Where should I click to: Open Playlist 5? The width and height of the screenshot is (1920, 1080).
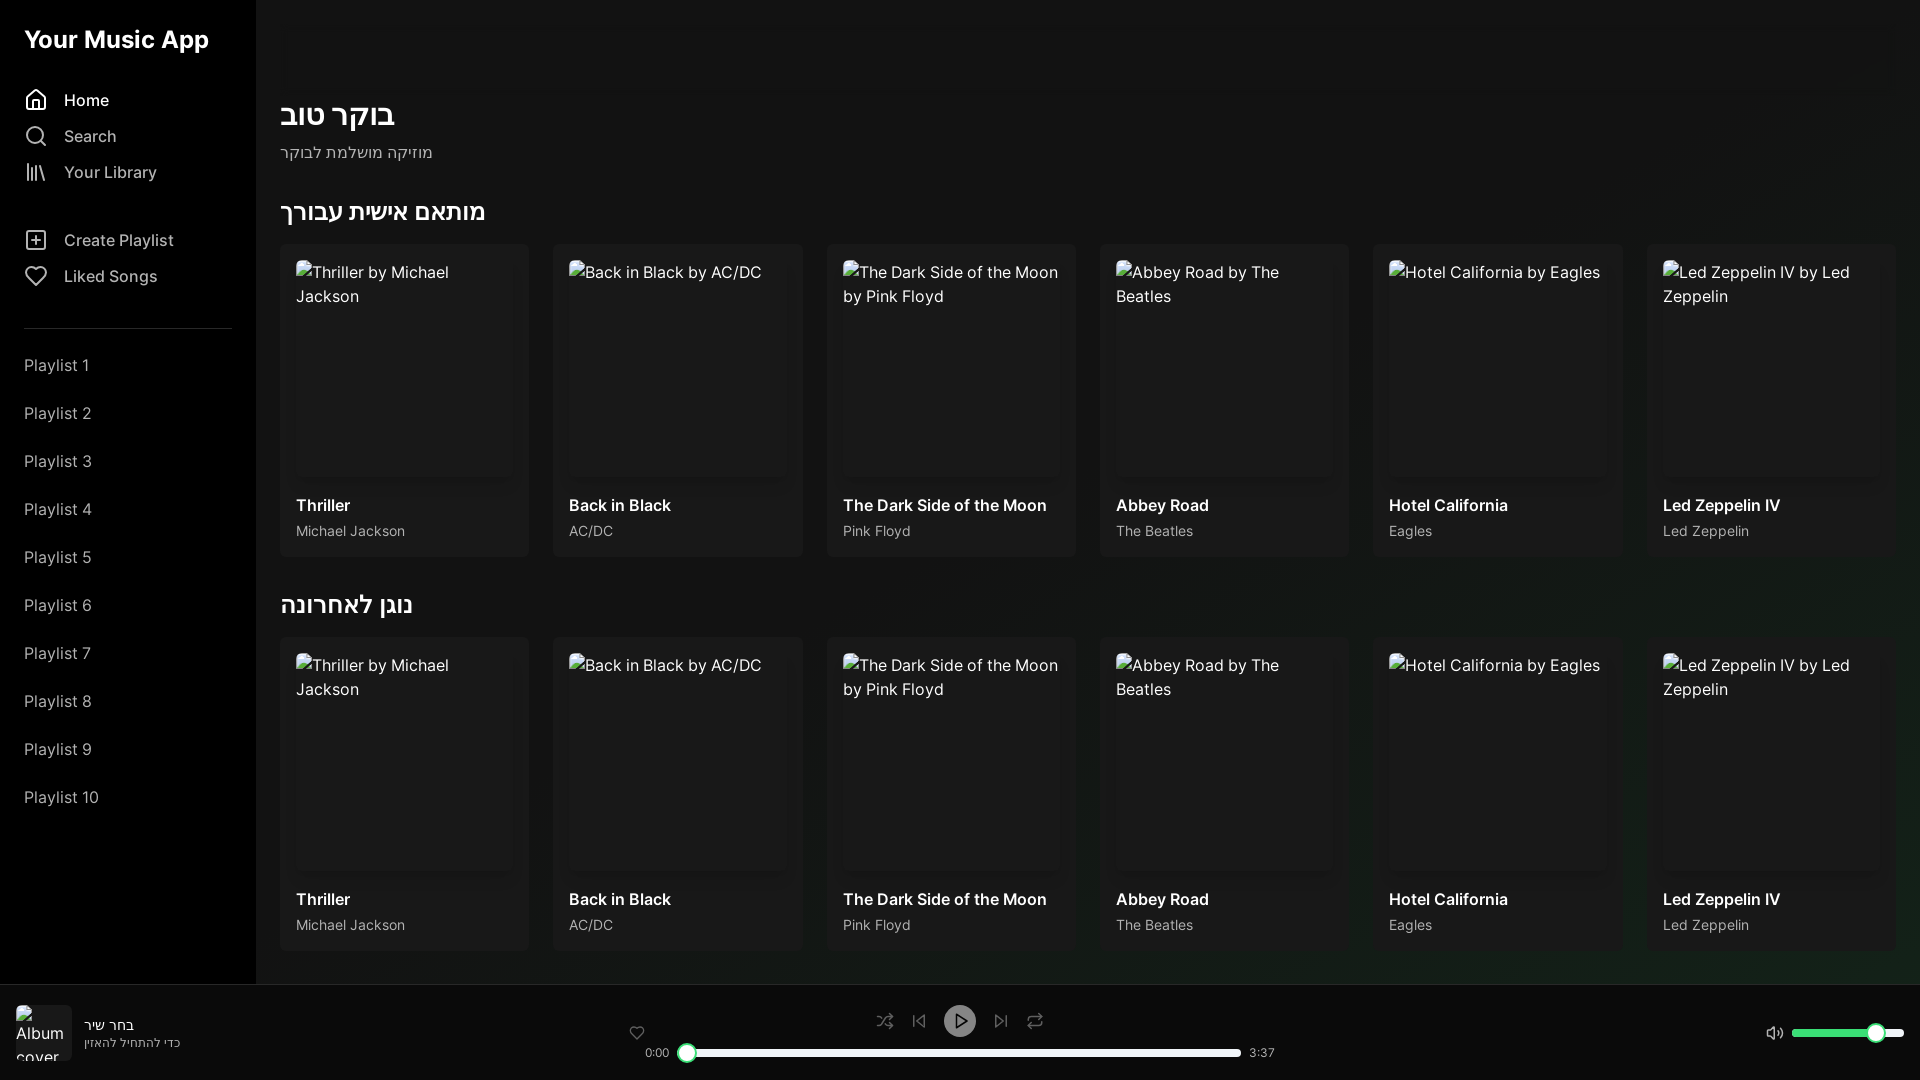58,557
